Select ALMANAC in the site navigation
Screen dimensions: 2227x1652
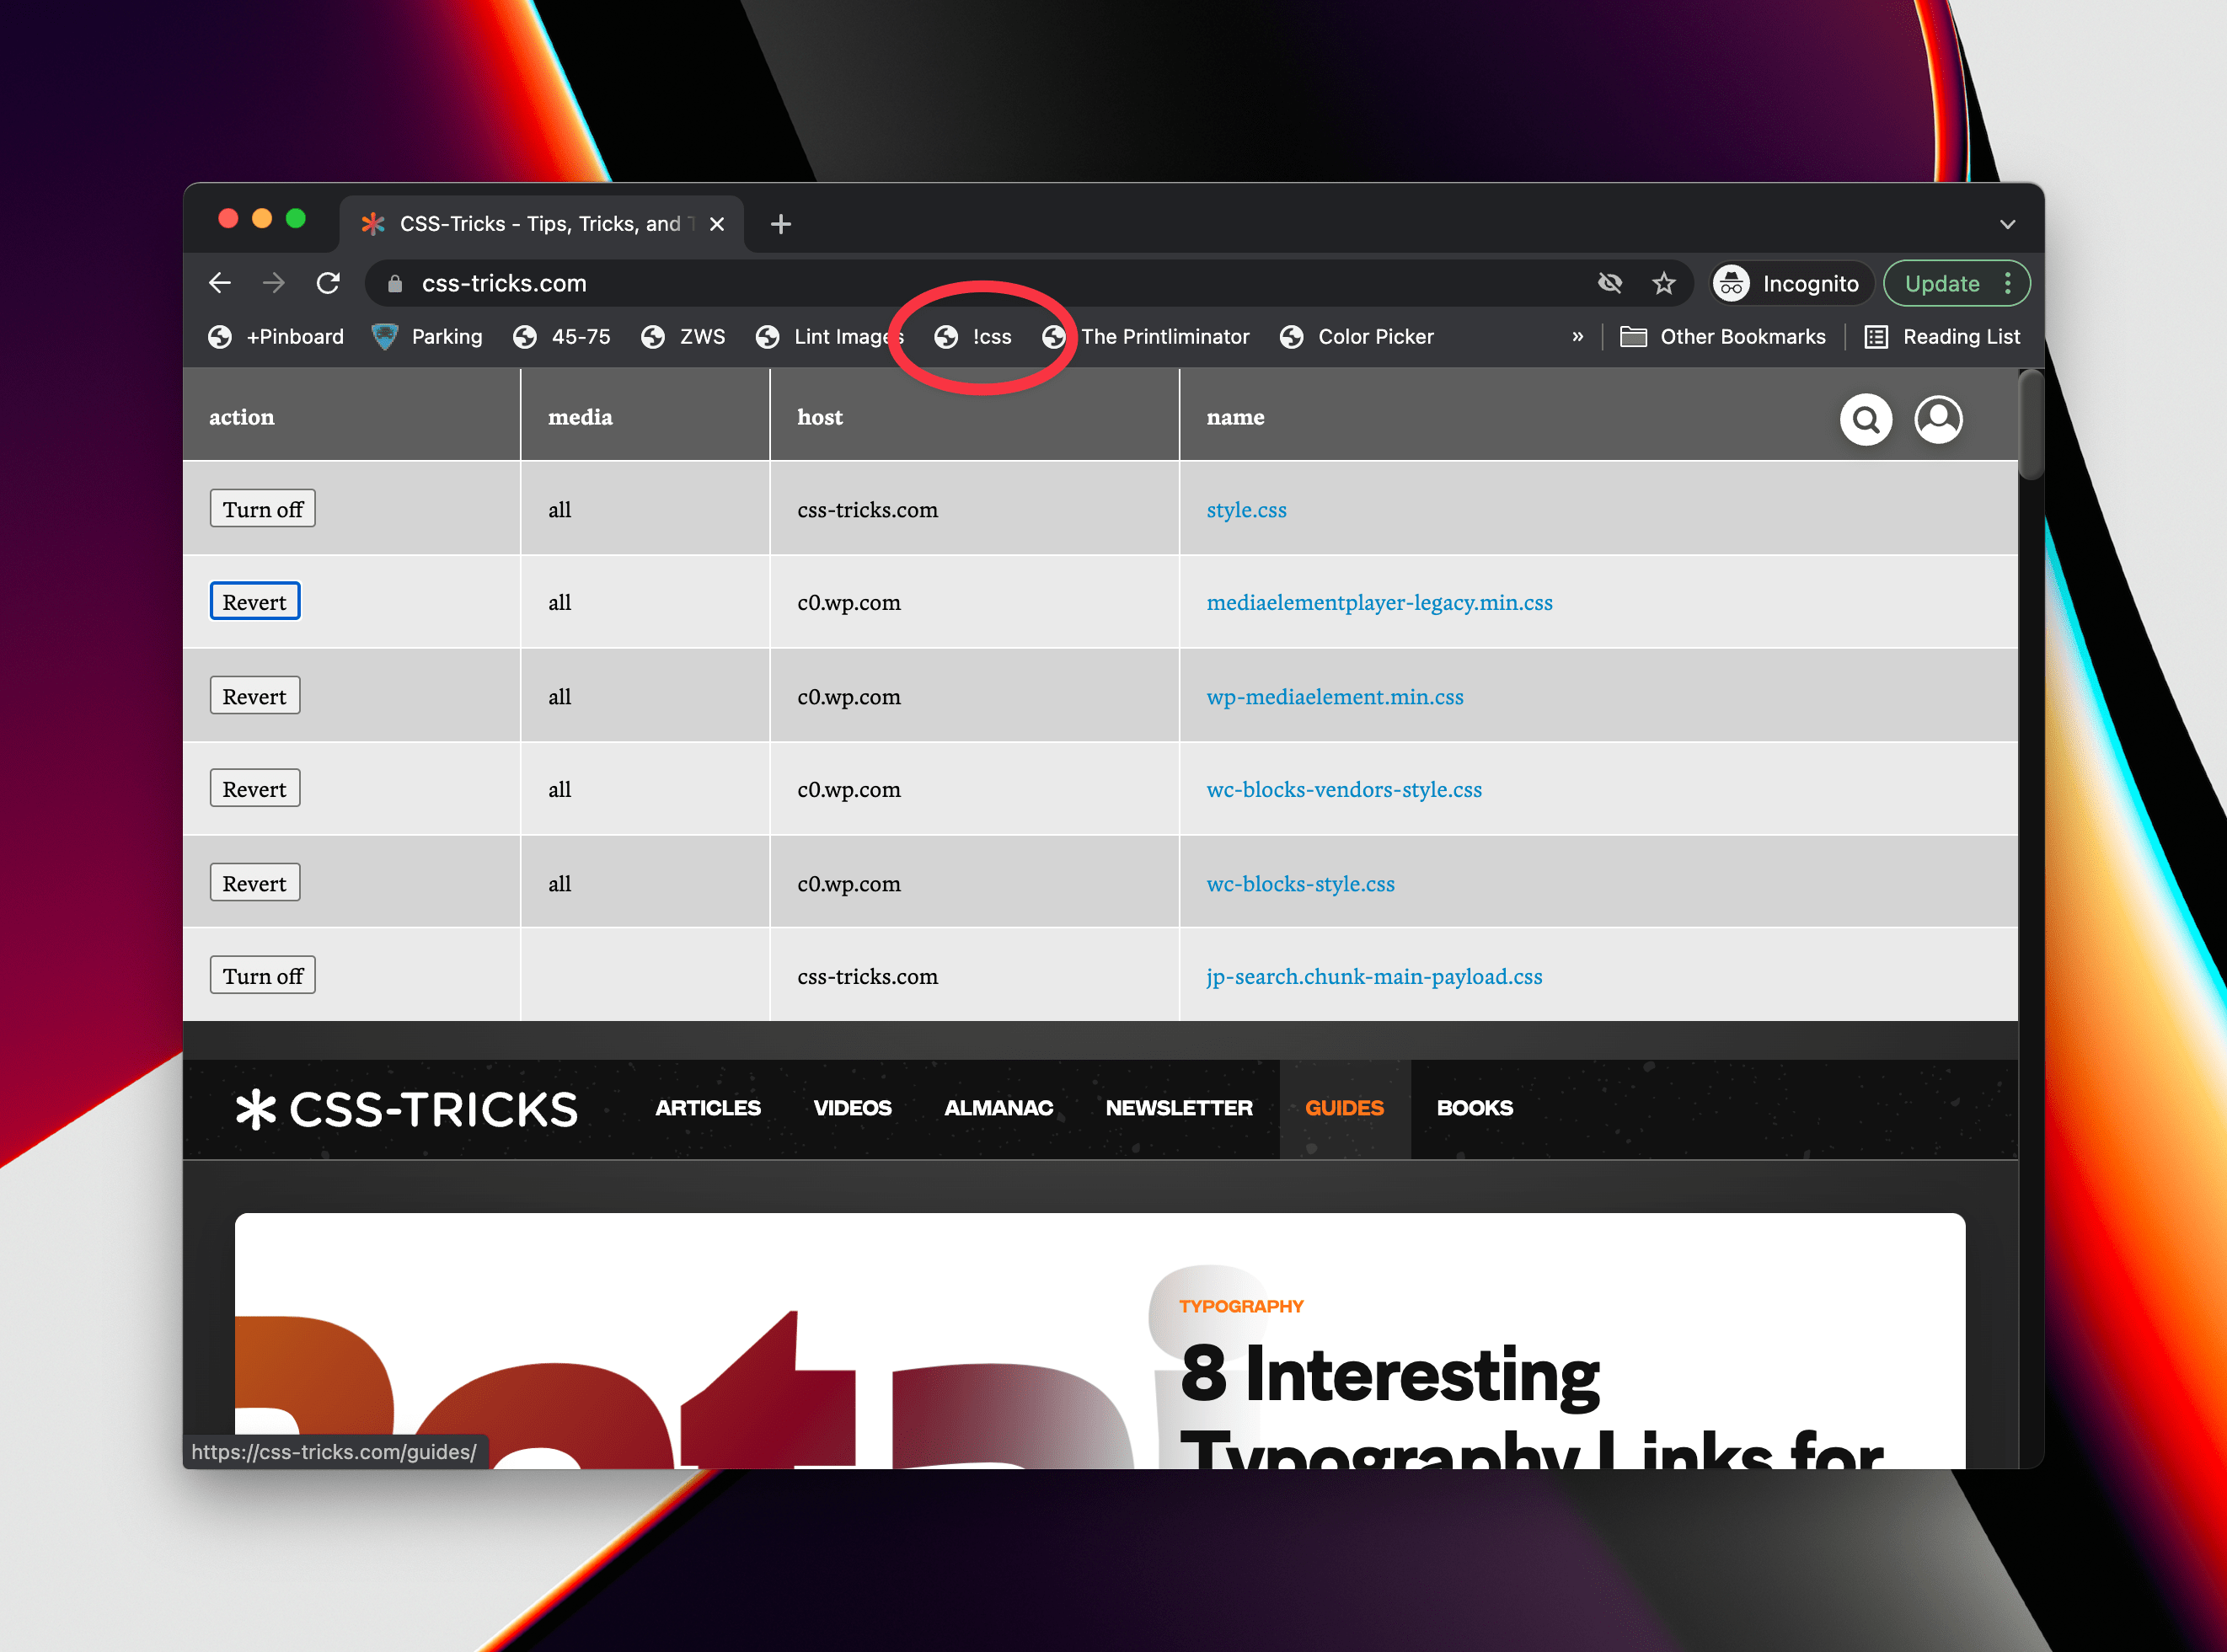998,1108
